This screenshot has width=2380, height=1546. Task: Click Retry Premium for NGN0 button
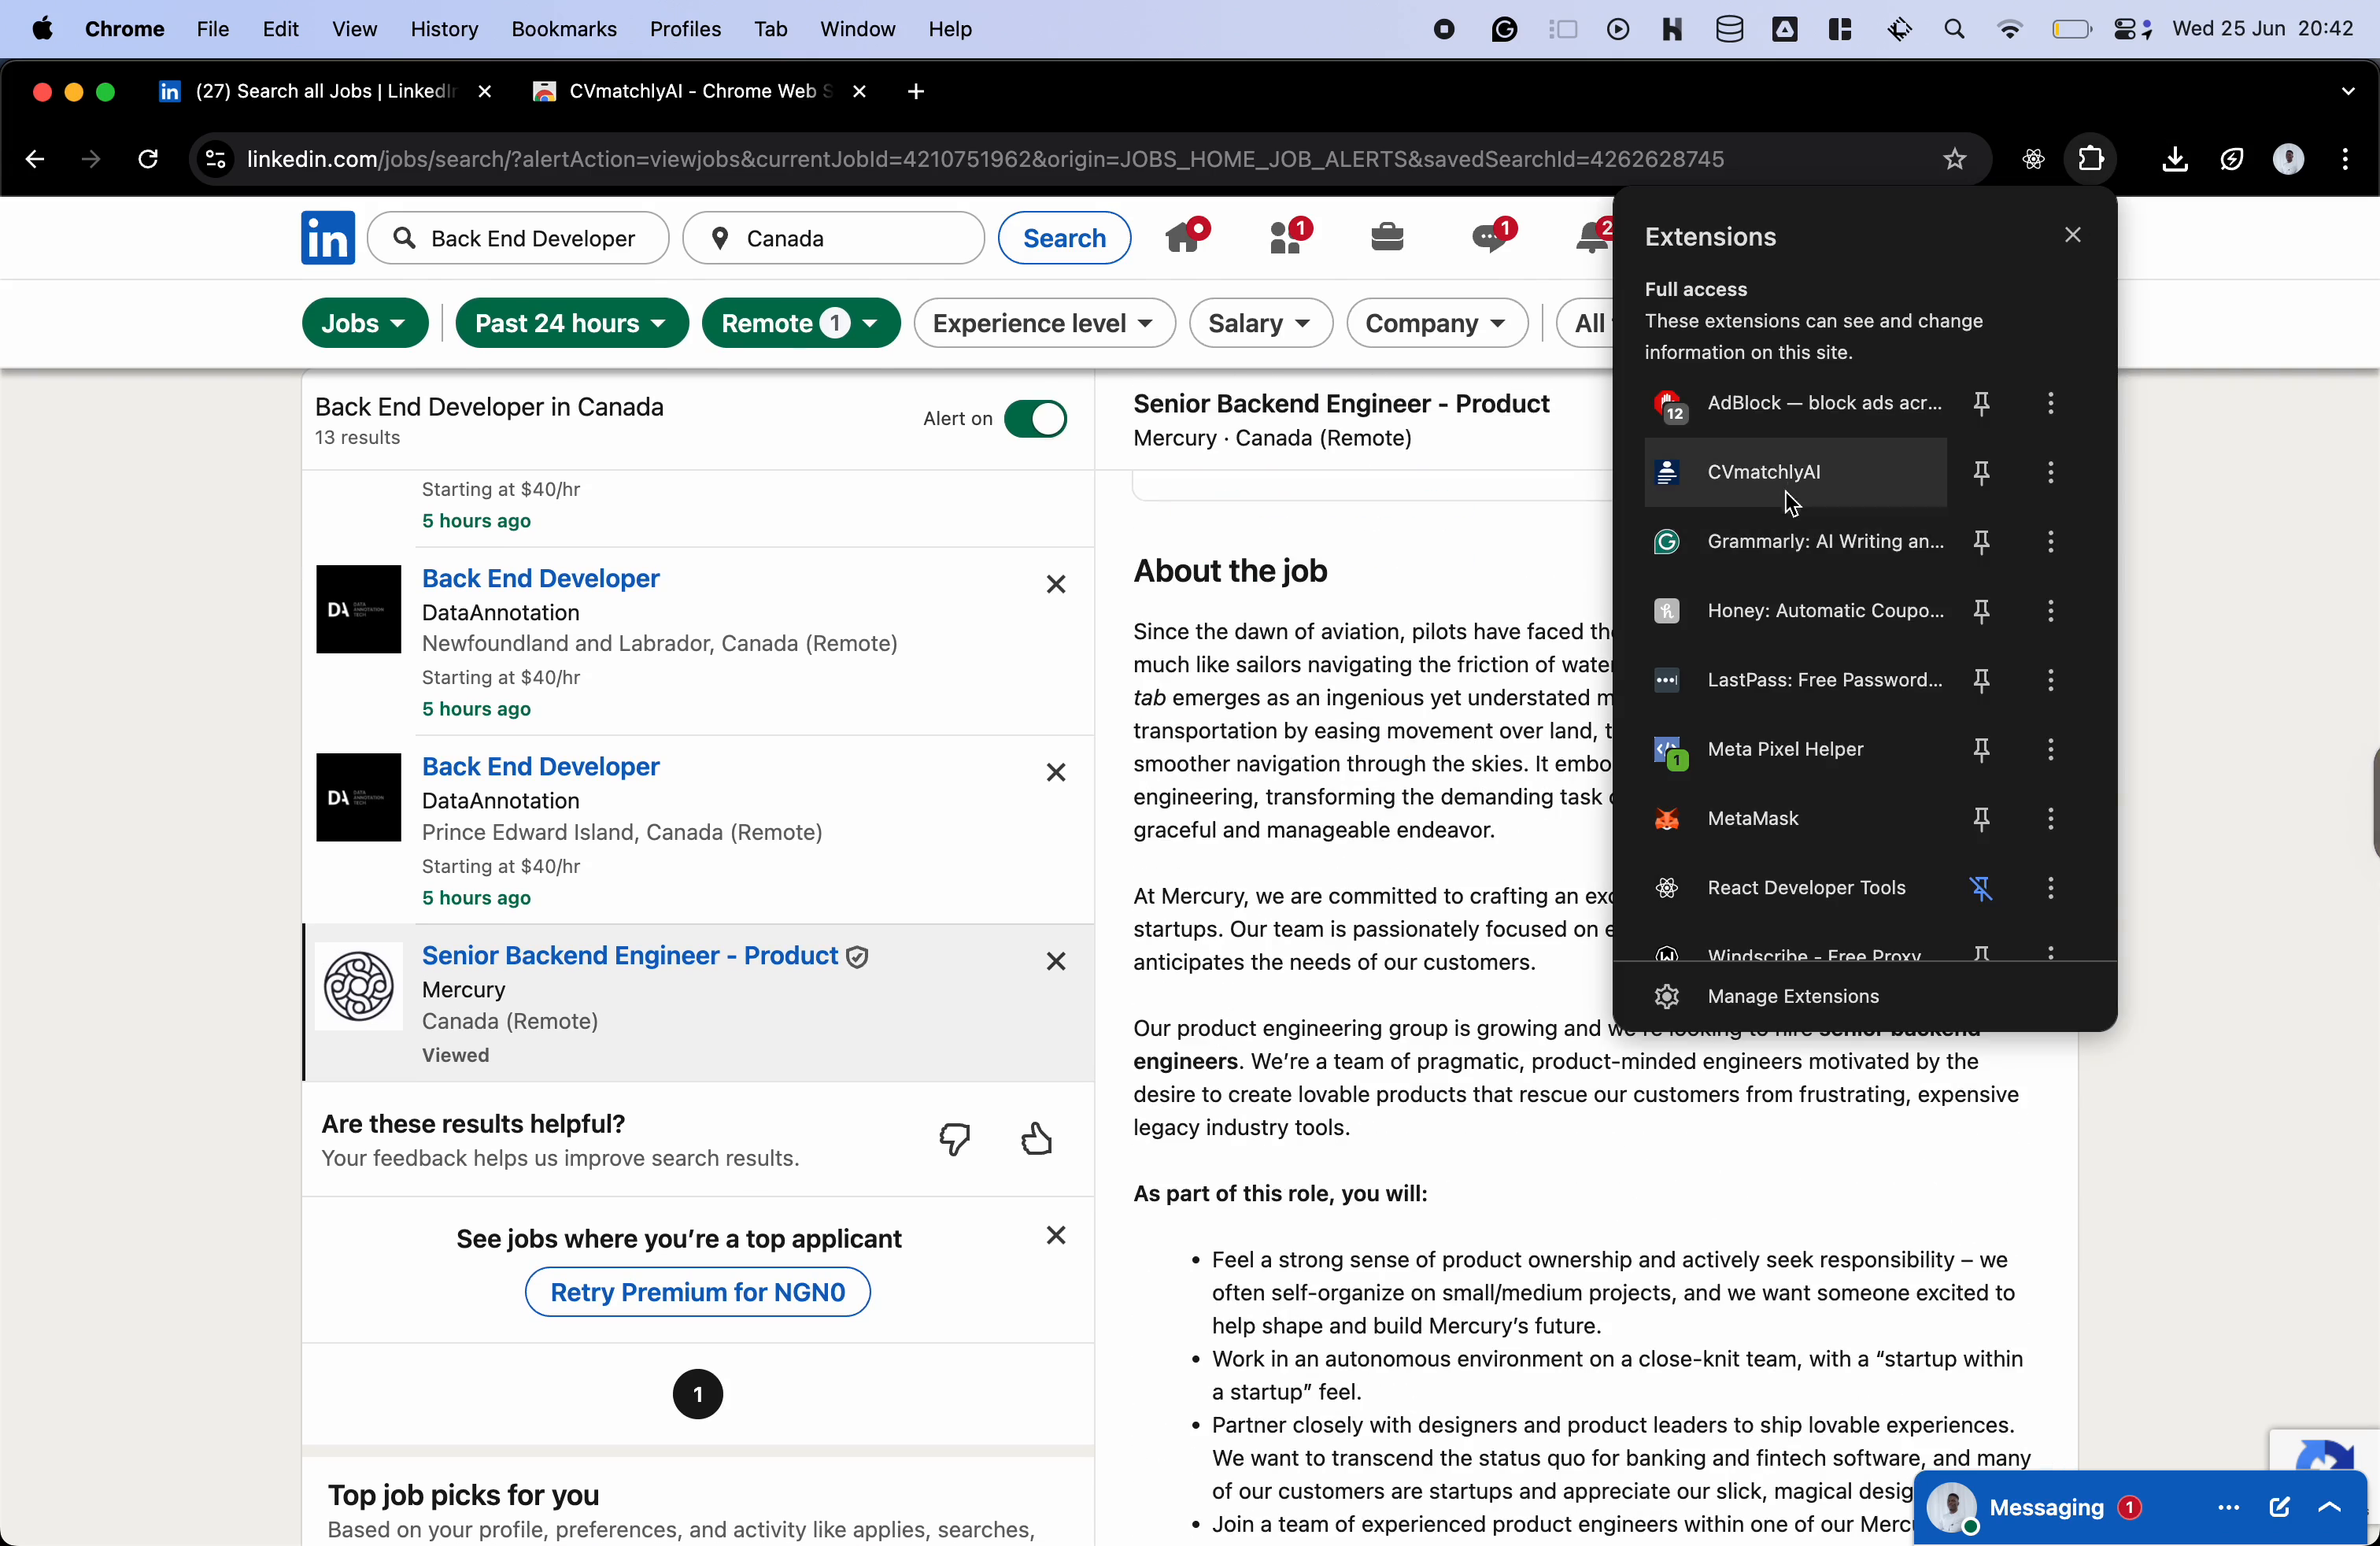click(697, 1292)
